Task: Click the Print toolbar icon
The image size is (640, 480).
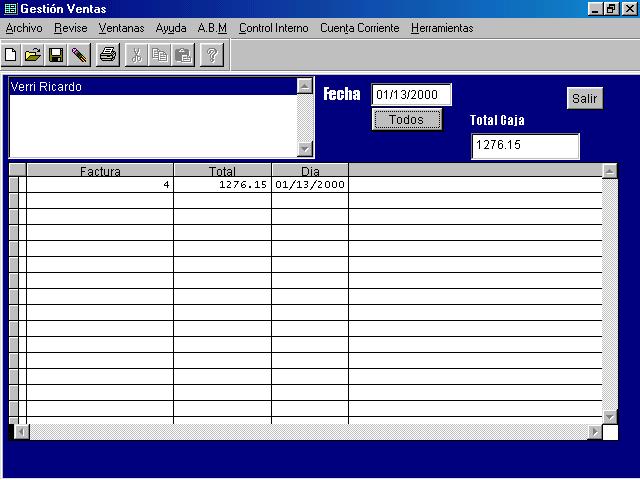Action: tap(108, 55)
